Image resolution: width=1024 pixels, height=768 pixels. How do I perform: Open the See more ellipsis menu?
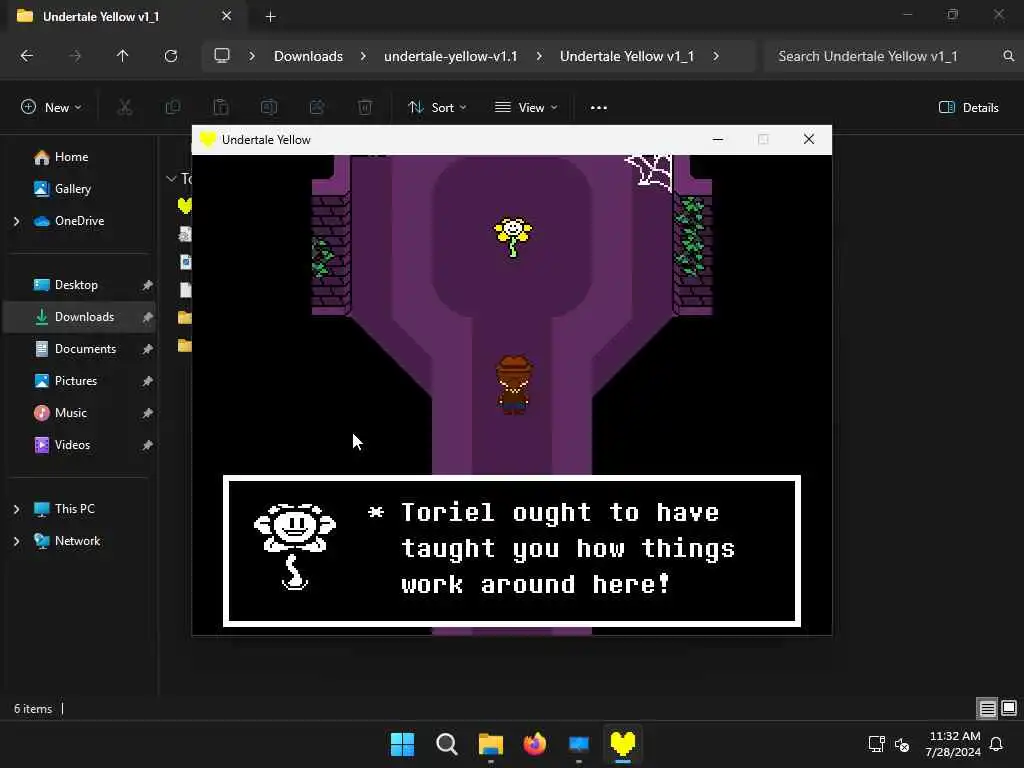coord(599,108)
